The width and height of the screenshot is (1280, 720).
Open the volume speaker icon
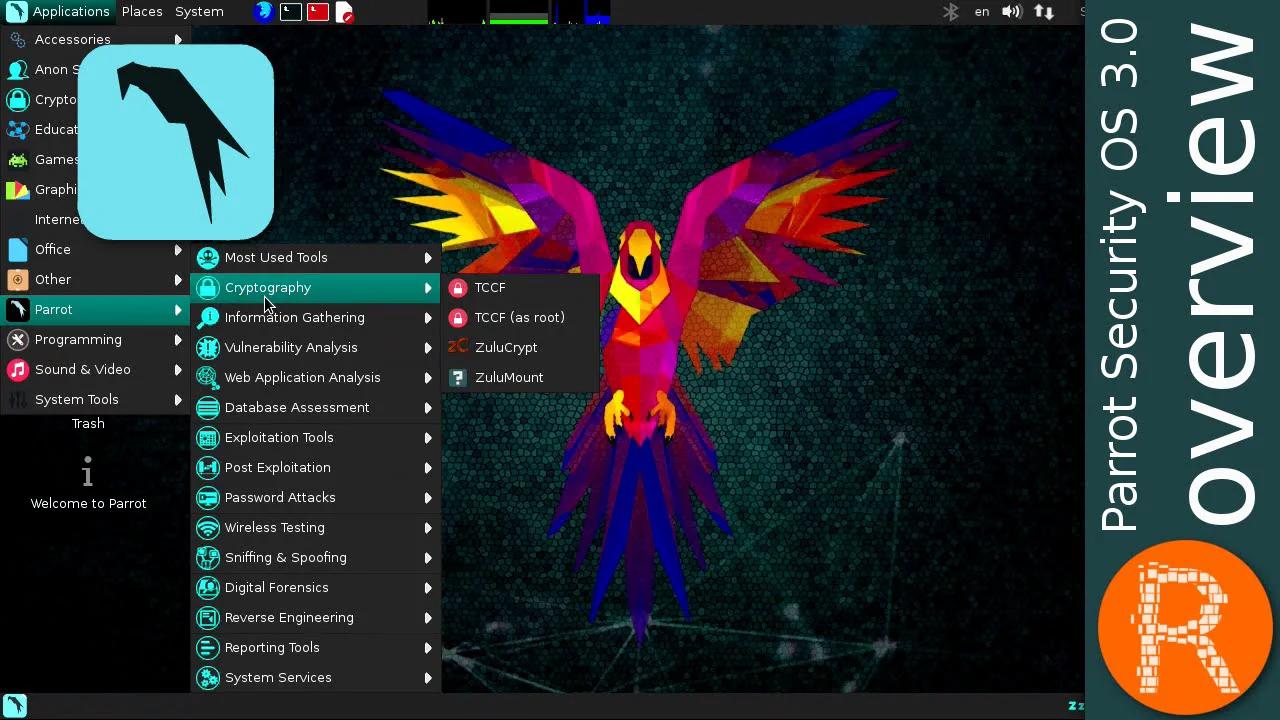point(1011,12)
